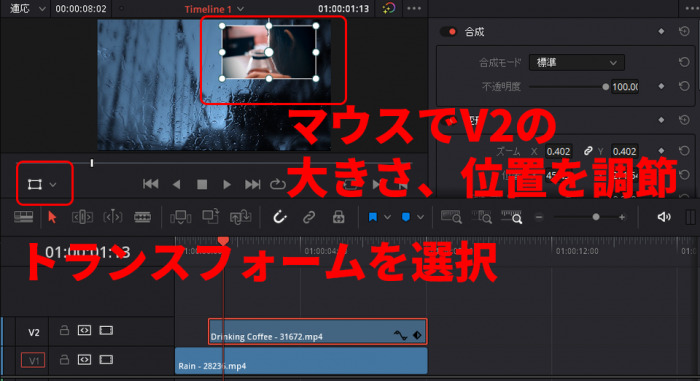Toggle the 合成 section red switch

point(448,32)
